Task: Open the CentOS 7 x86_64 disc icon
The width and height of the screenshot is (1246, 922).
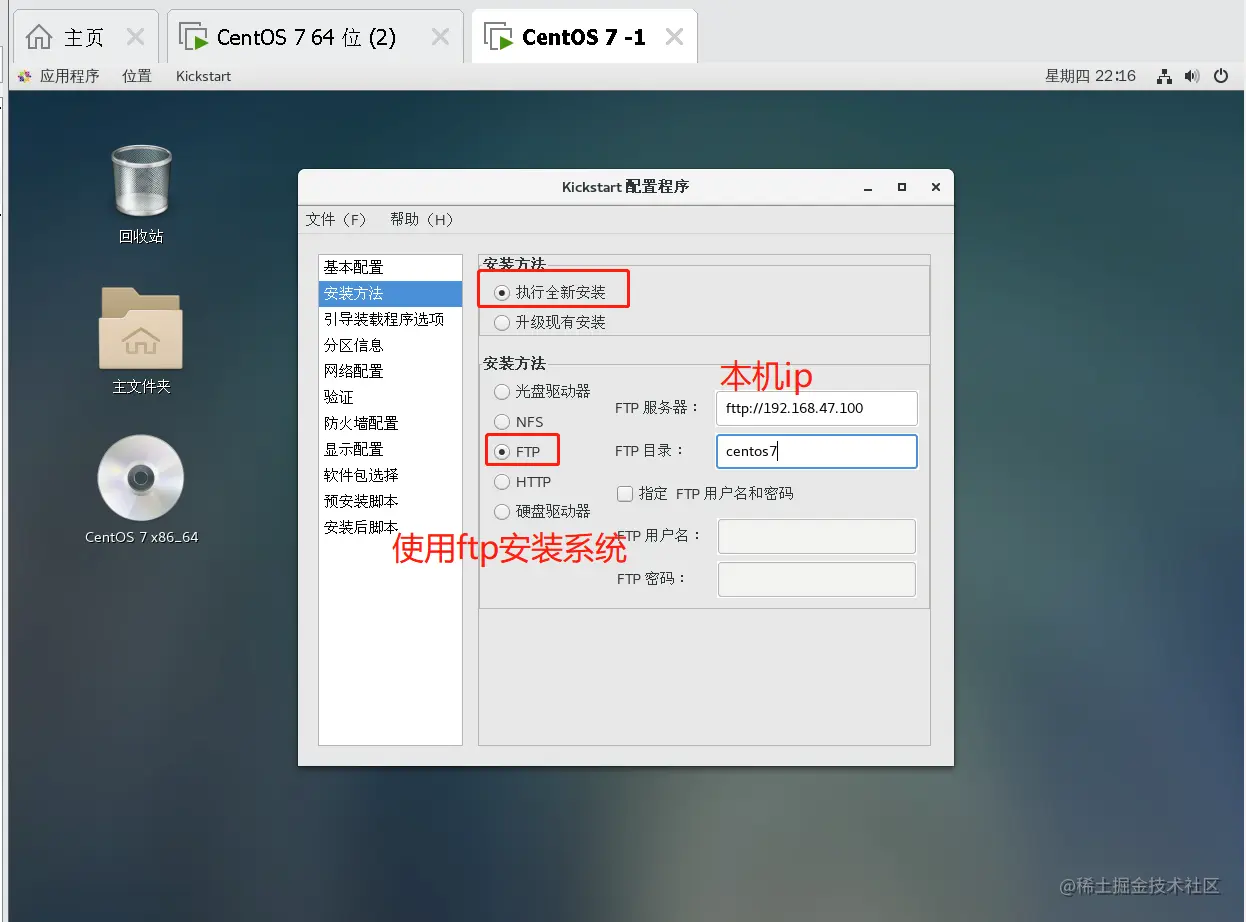Action: tap(141, 478)
